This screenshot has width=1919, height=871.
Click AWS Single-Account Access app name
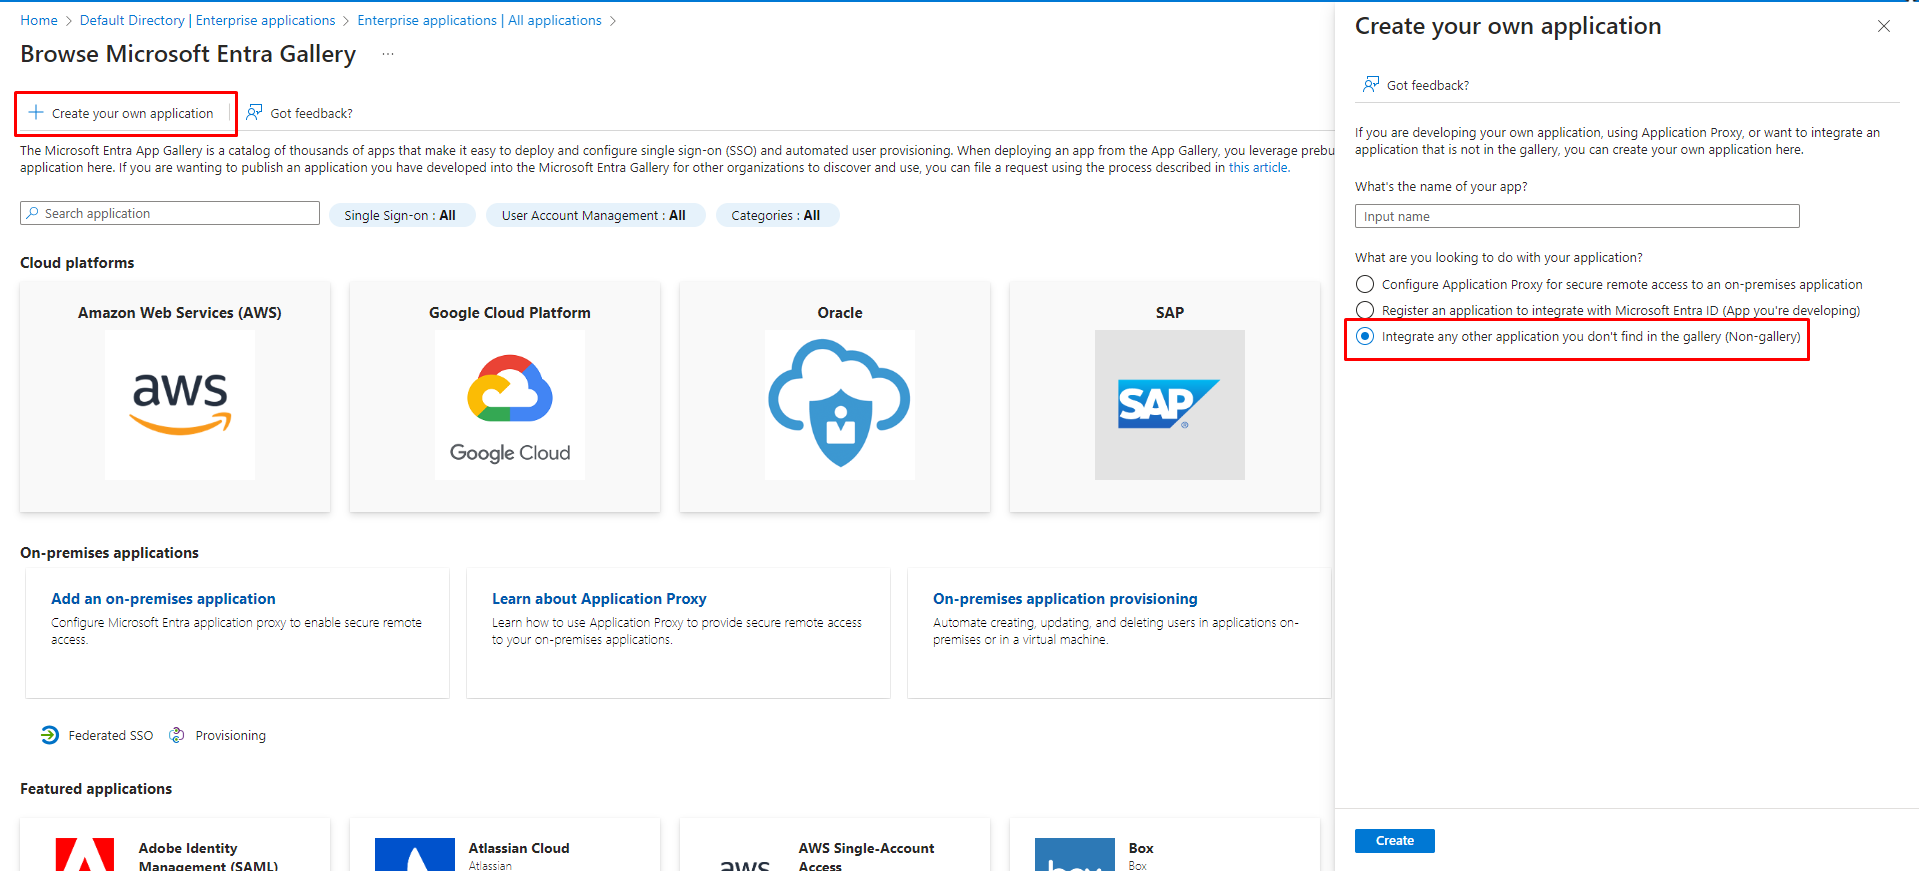click(x=866, y=856)
